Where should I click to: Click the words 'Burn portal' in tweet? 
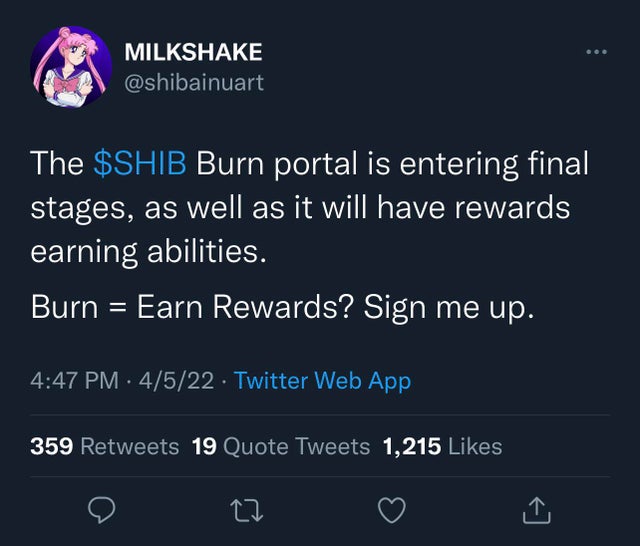tap(277, 164)
